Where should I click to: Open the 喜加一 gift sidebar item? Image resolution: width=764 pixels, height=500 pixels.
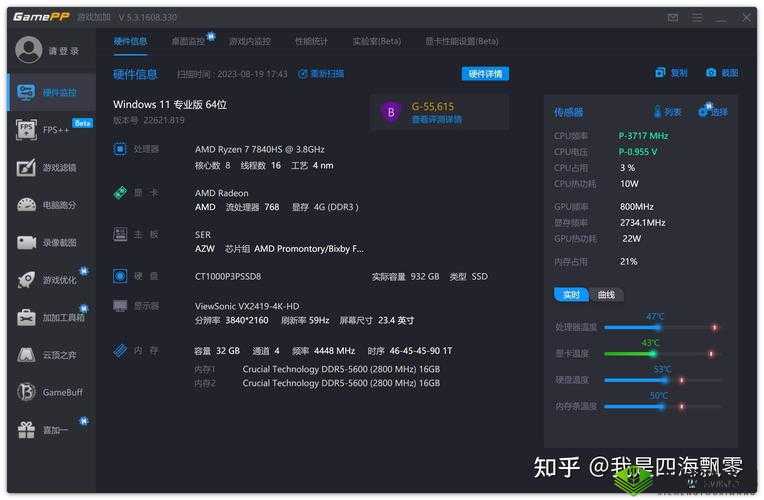click(52, 430)
